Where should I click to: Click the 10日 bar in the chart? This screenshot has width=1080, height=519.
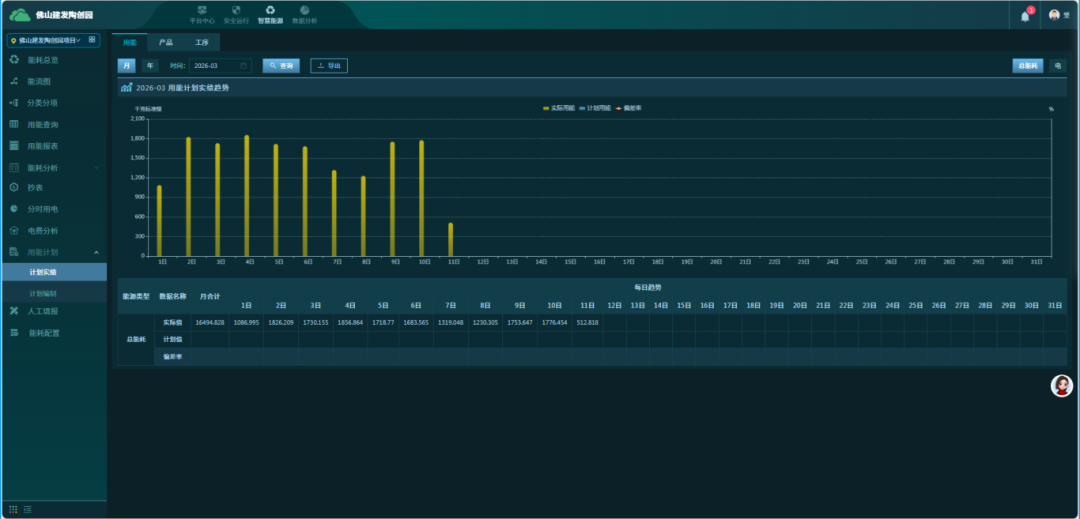421,198
